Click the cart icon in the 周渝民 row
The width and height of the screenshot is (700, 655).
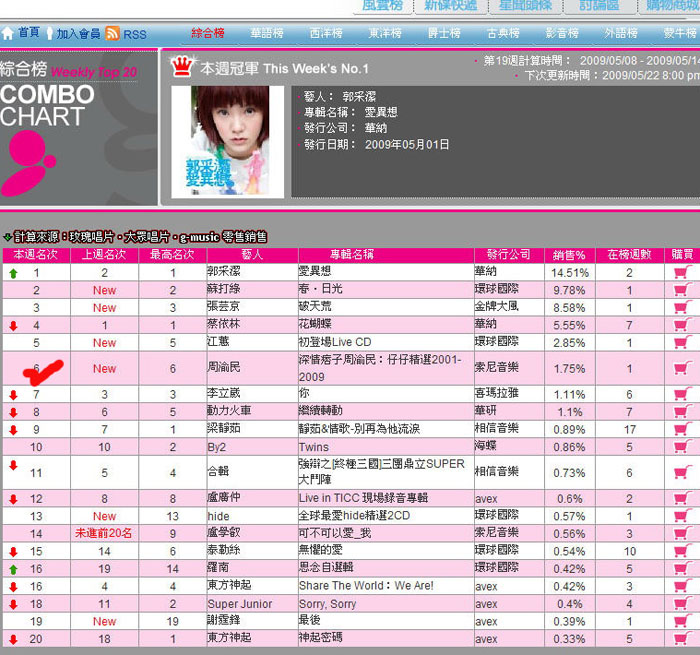coord(682,368)
